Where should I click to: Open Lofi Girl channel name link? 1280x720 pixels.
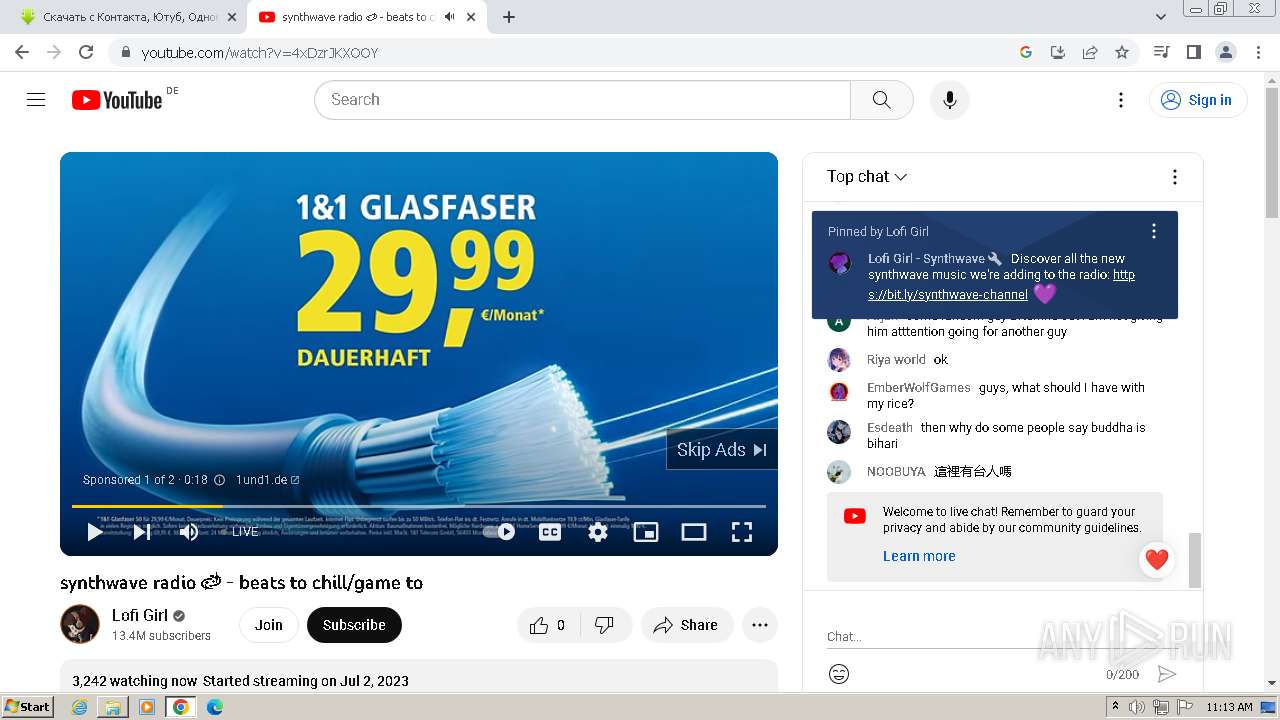point(140,615)
